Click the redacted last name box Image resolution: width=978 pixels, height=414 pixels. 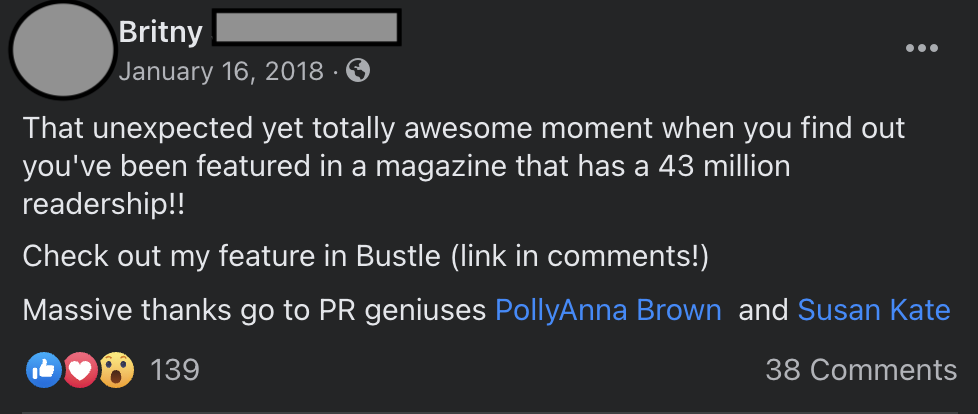[306, 27]
